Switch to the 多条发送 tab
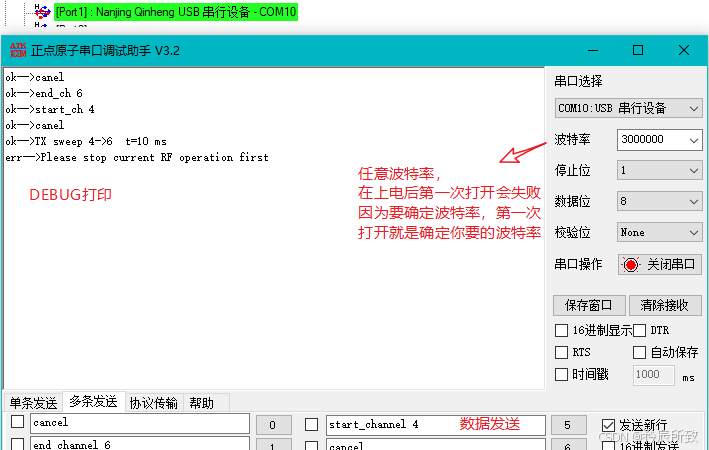The width and height of the screenshot is (709, 450). coord(94,402)
